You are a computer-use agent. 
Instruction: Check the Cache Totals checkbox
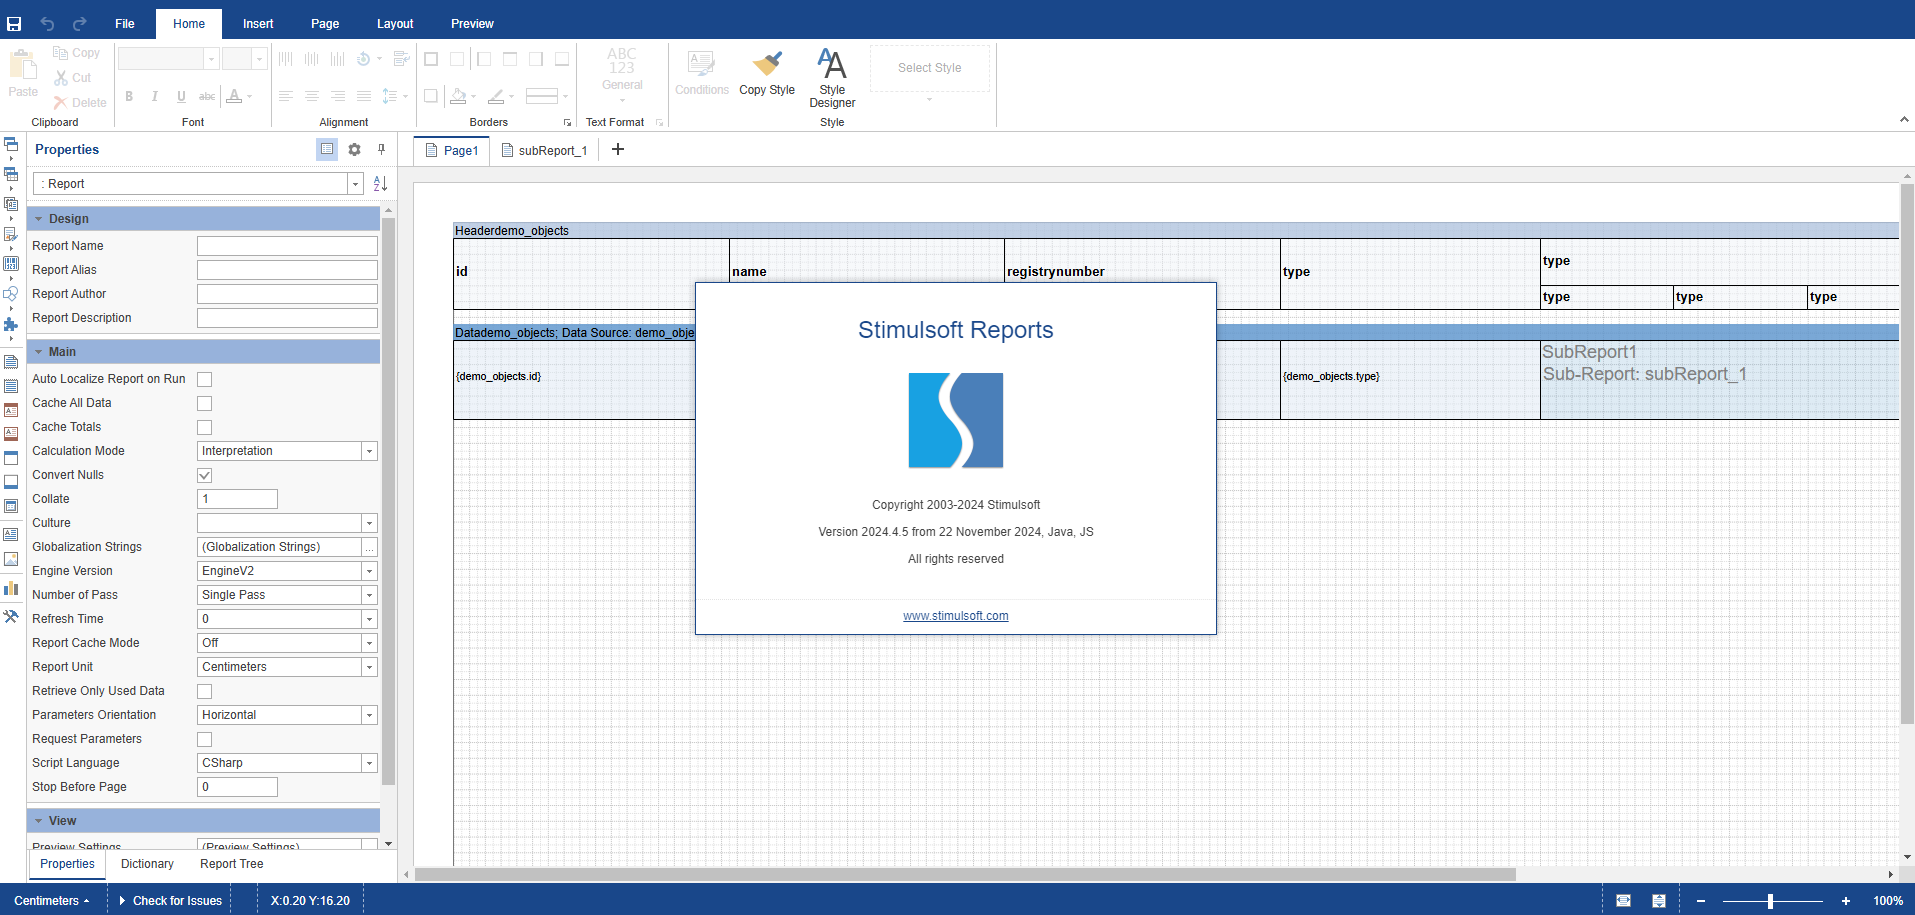205,427
